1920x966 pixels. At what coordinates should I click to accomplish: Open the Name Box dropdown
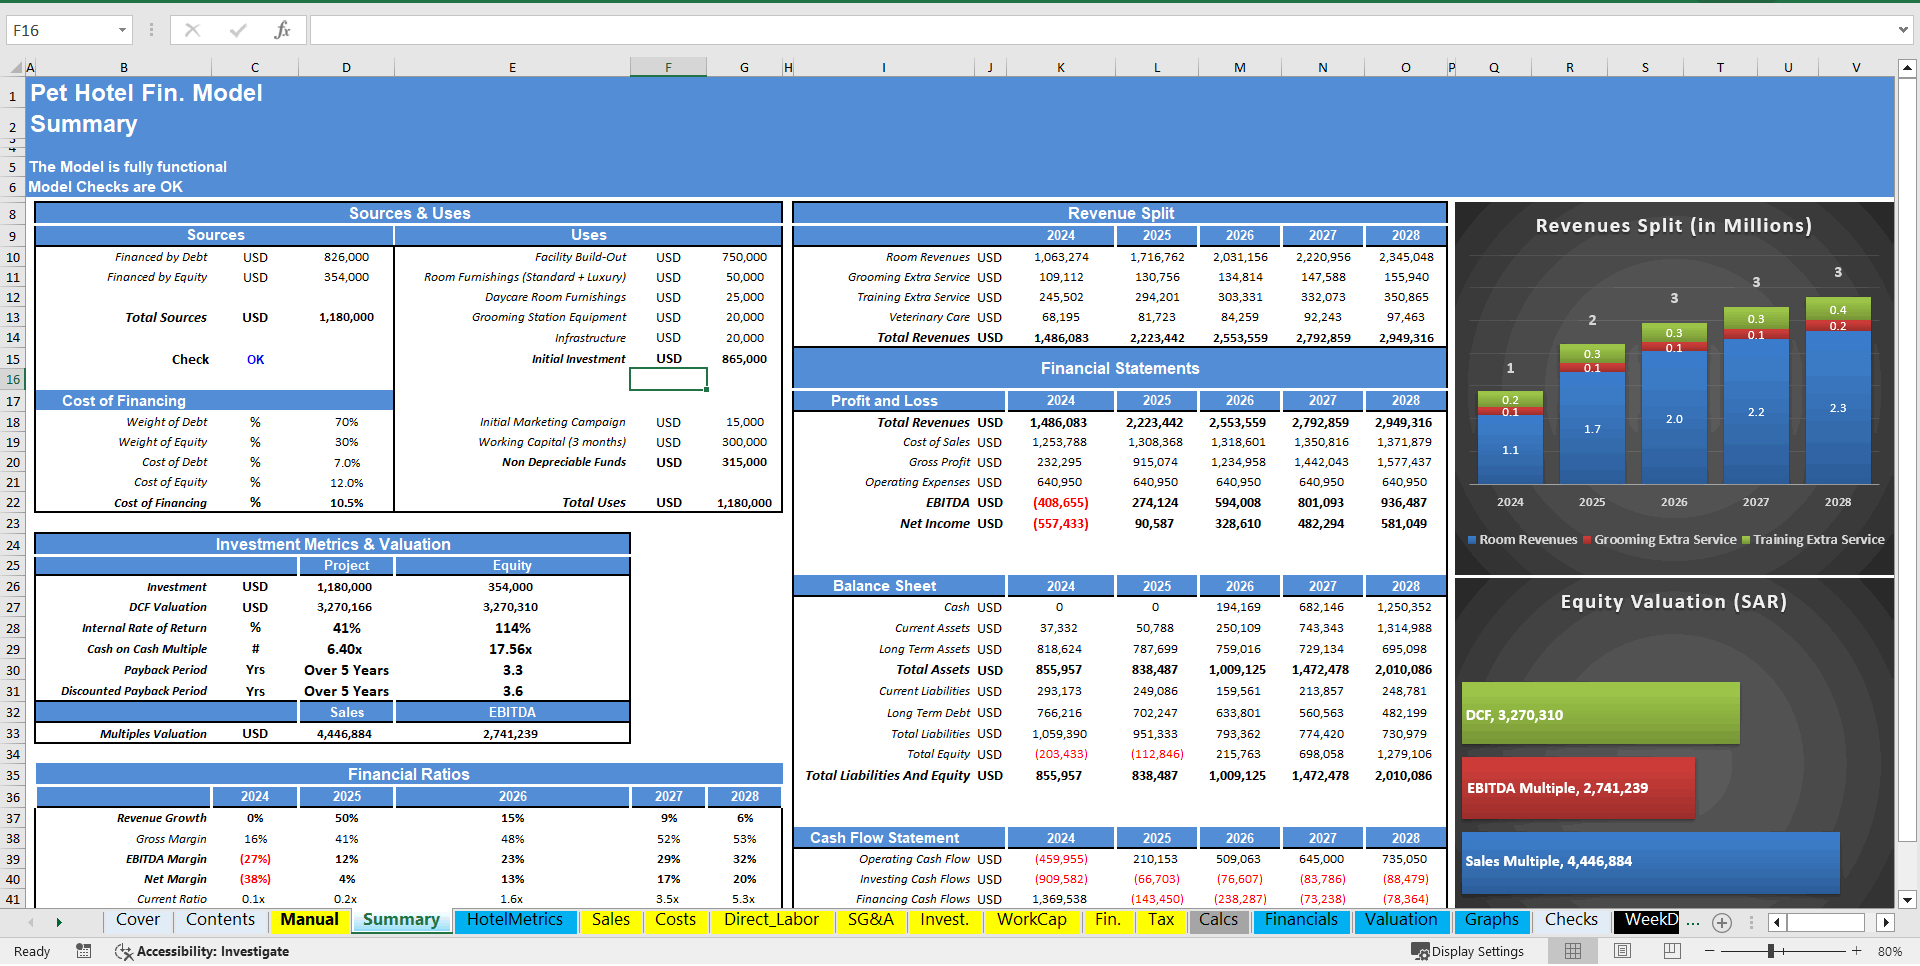coord(122,30)
